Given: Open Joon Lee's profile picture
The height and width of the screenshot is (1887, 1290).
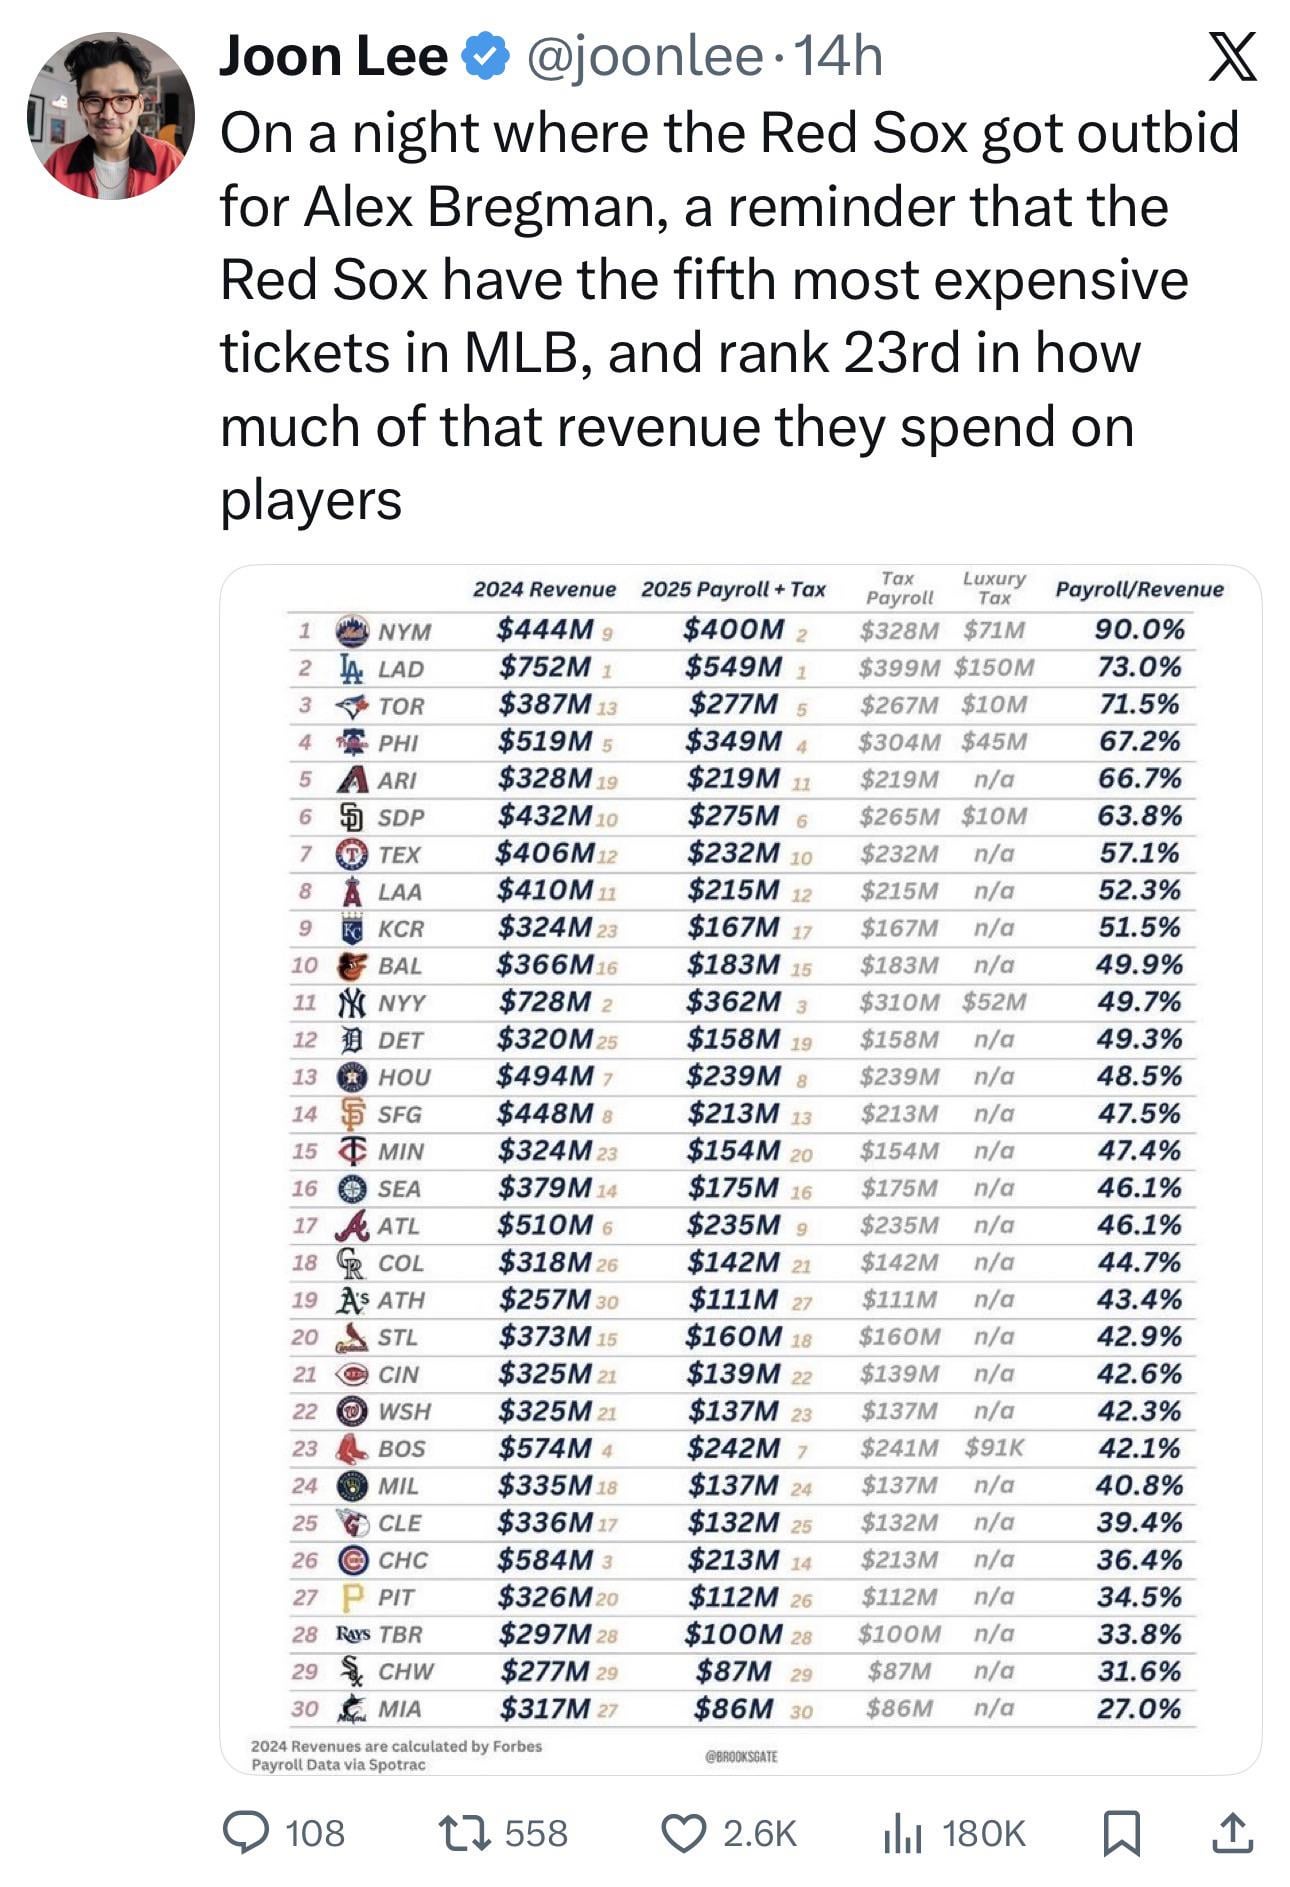Looking at the screenshot, I should click(x=110, y=116).
